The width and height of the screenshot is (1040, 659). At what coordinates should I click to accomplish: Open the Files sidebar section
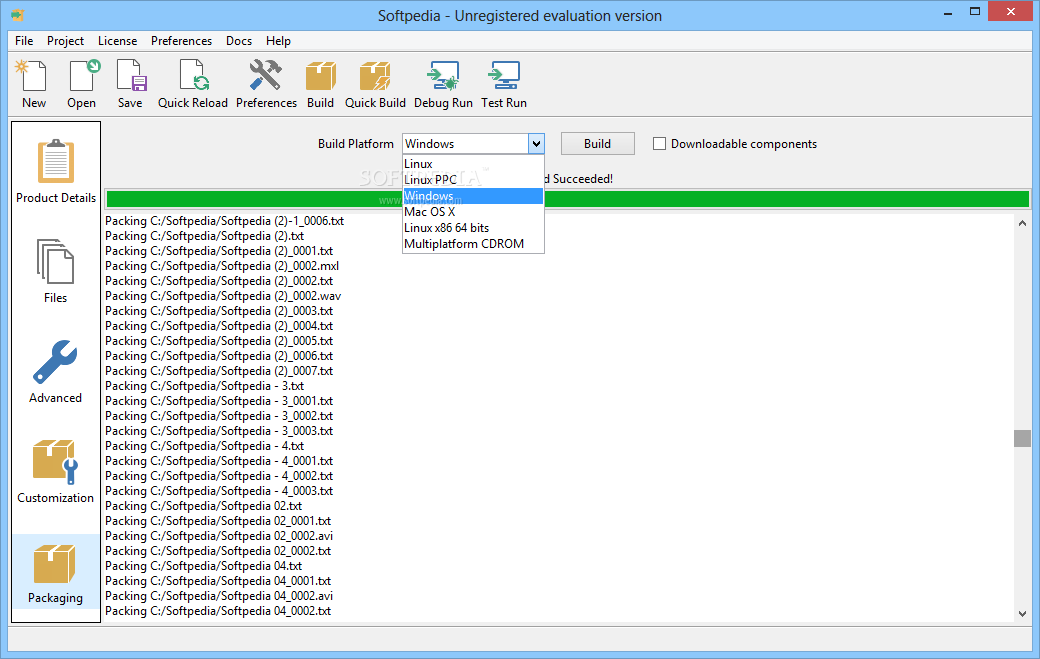56,271
